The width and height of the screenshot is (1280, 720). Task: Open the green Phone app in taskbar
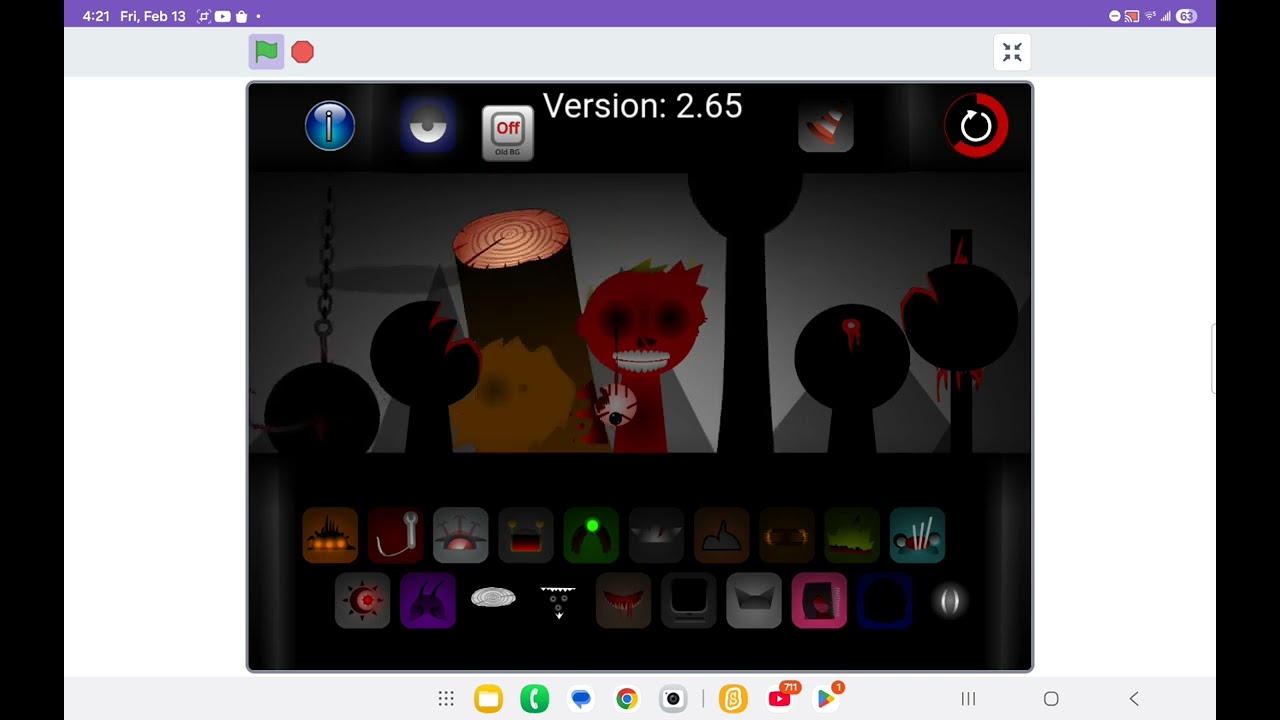pos(535,699)
